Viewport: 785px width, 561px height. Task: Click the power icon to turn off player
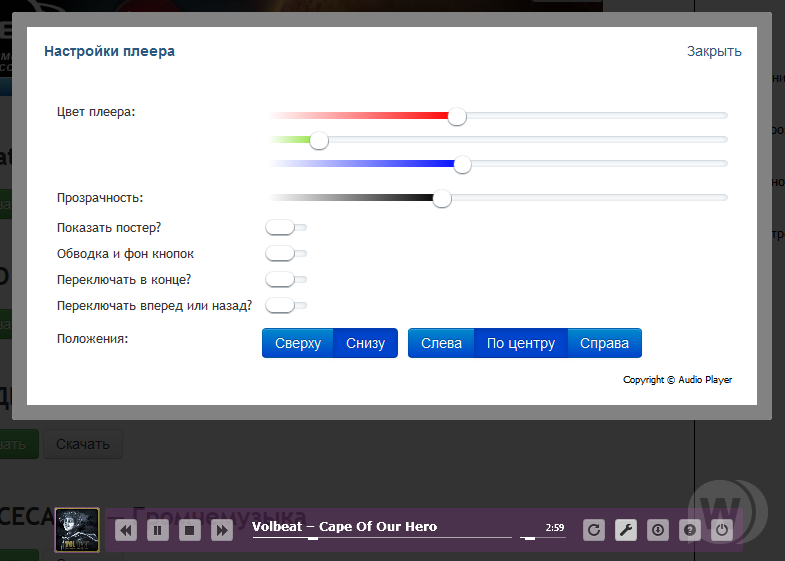tap(722, 530)
